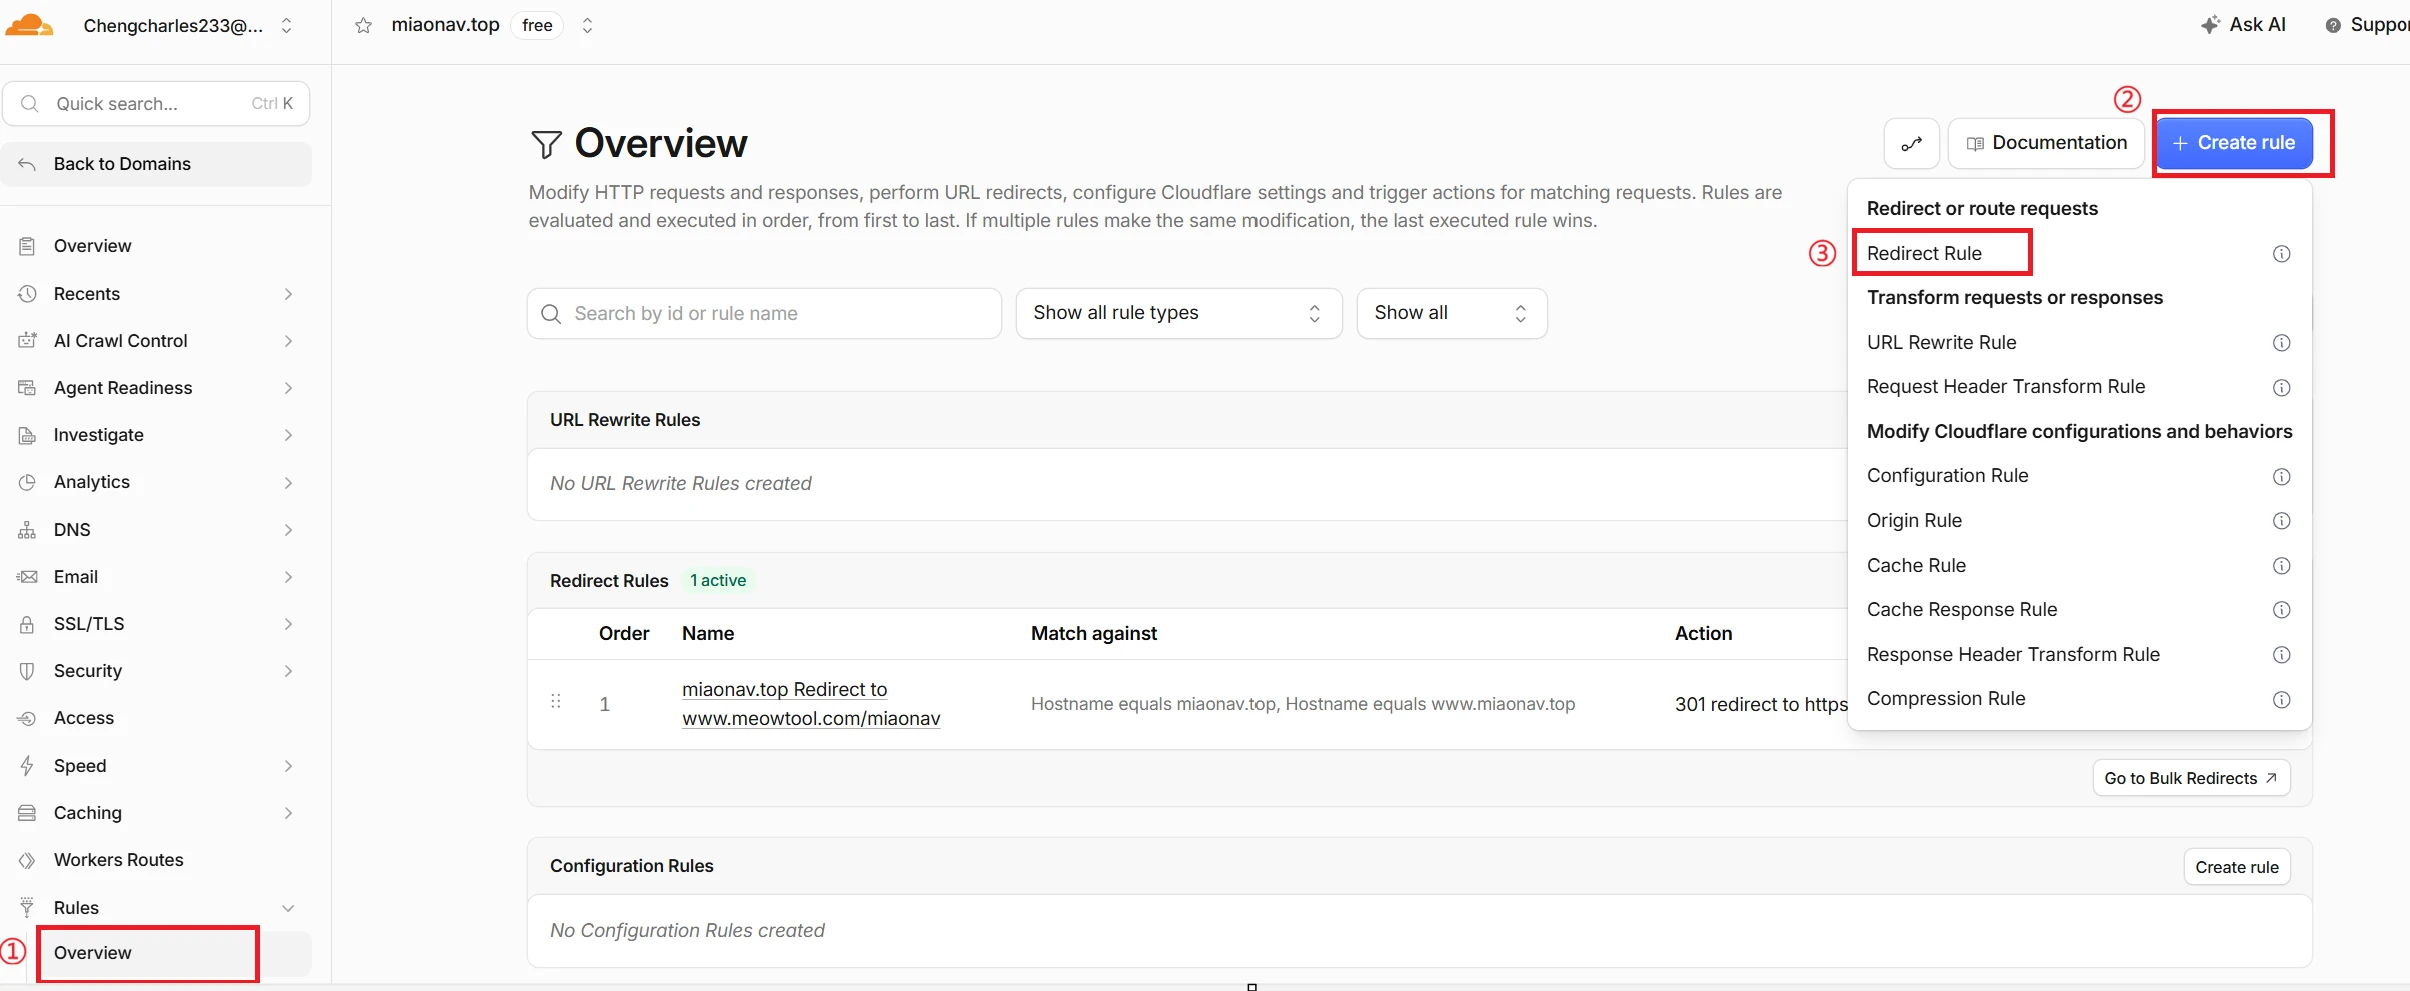Open miaonav.top Redirect rule link

(811, 704)
